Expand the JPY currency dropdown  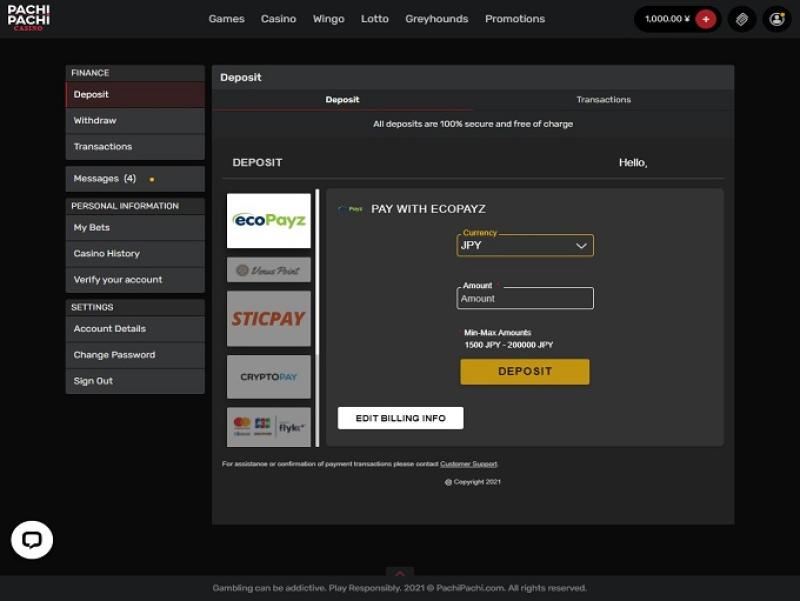point(525,245)
